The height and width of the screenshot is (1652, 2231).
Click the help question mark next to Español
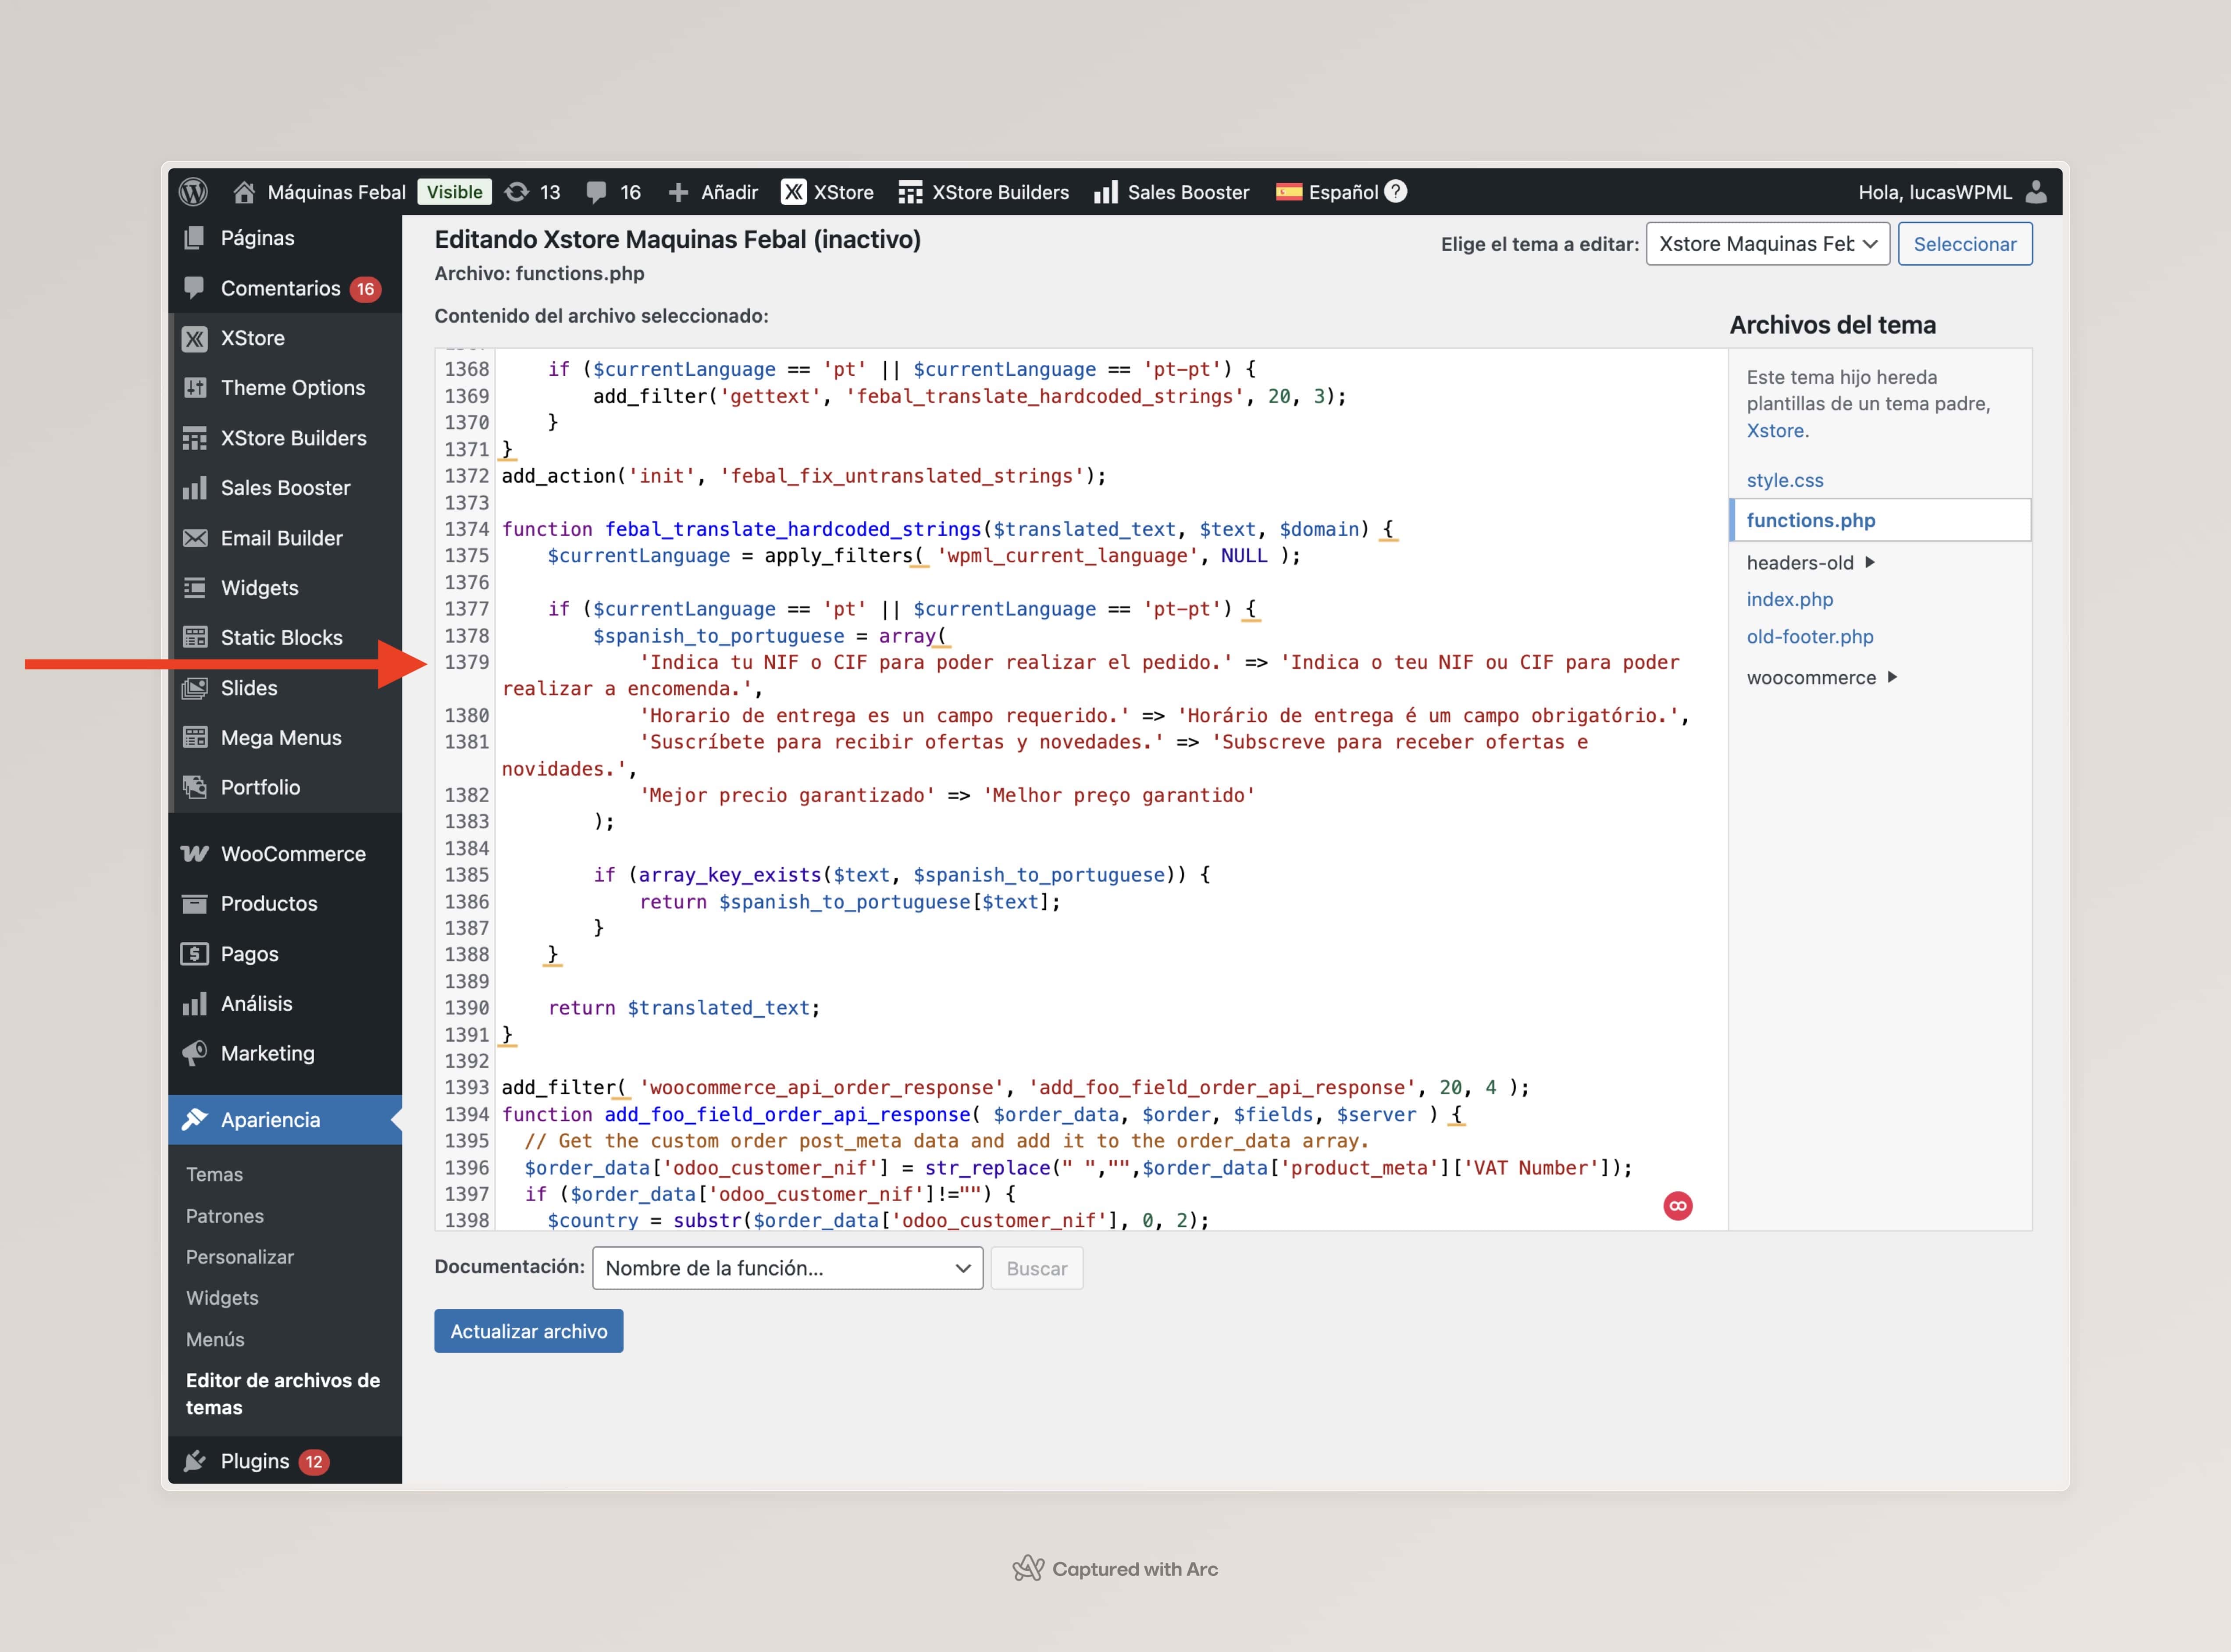click(x=1396, y=191)
